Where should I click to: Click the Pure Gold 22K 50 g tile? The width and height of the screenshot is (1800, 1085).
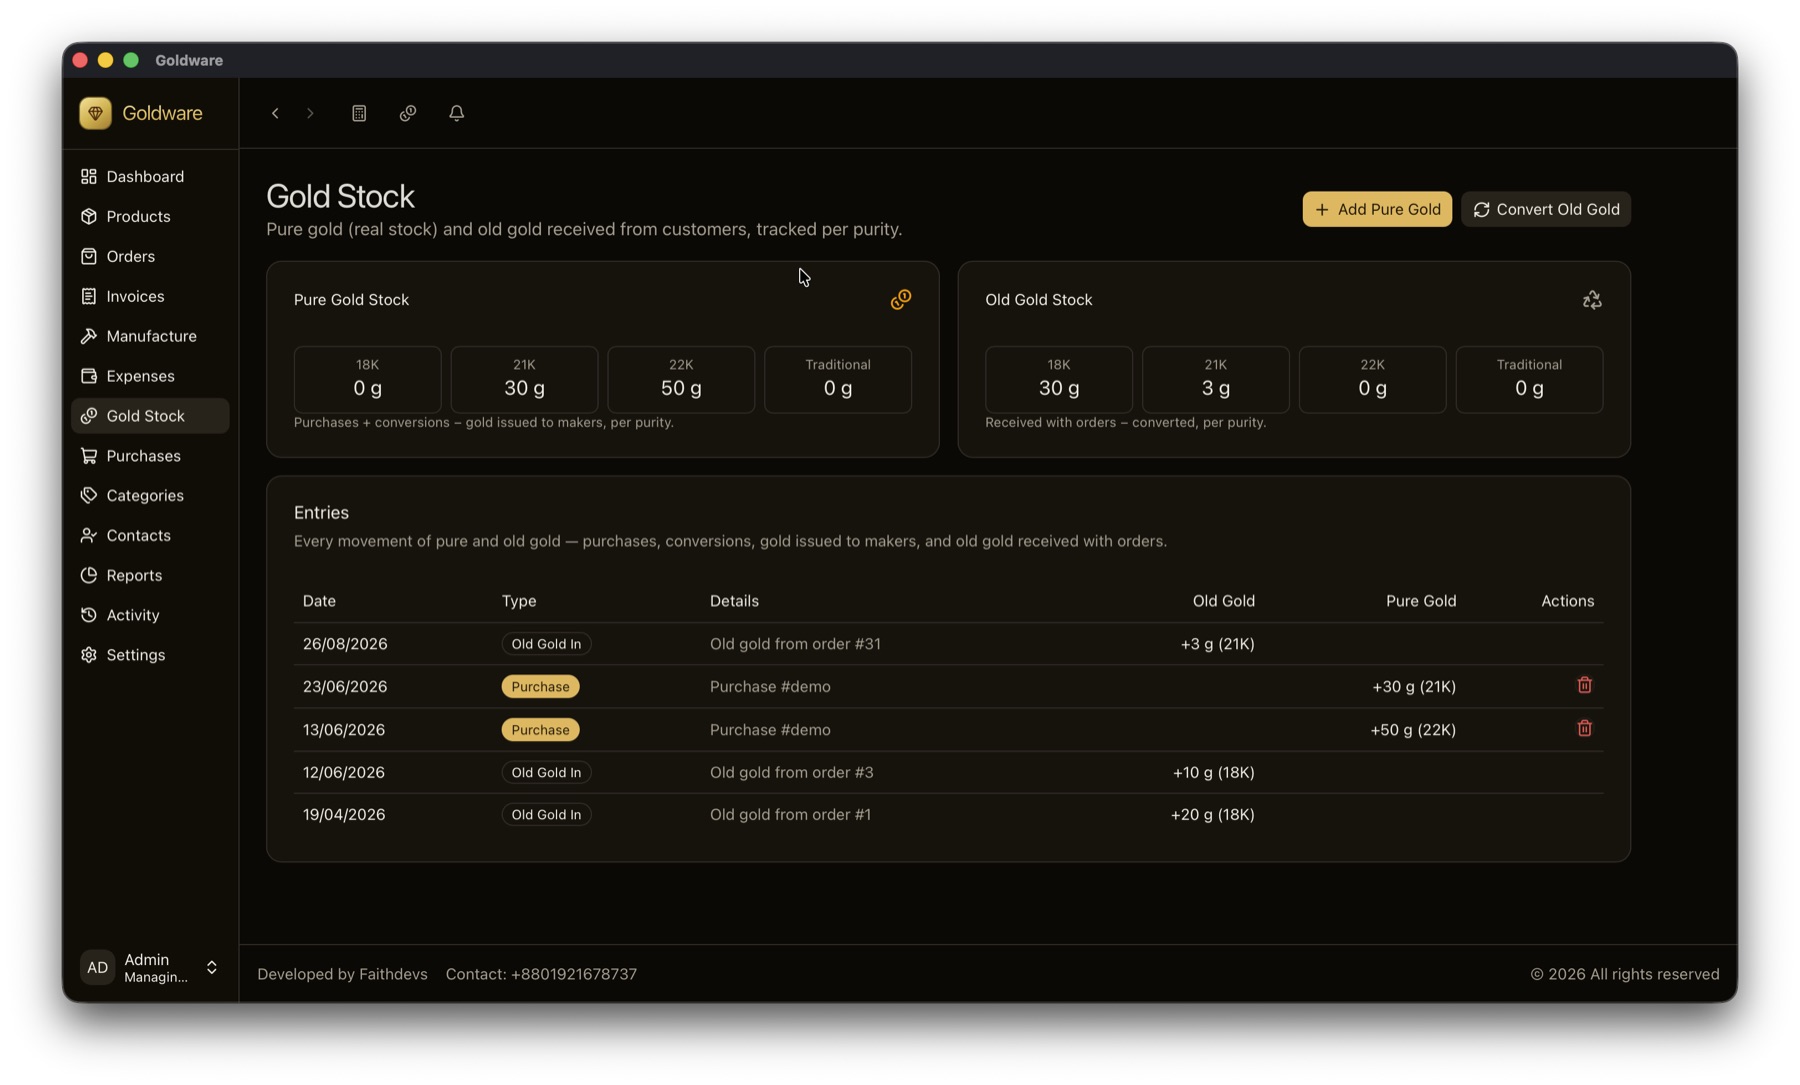pyautogui.click(x=681, y=379)
